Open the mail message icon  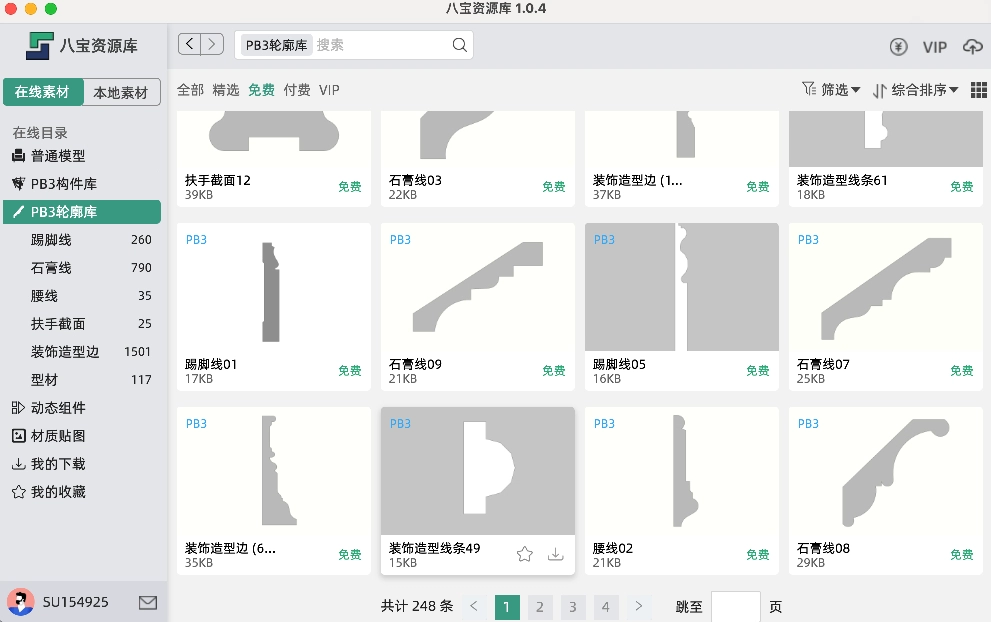click(x=148, y=602)
